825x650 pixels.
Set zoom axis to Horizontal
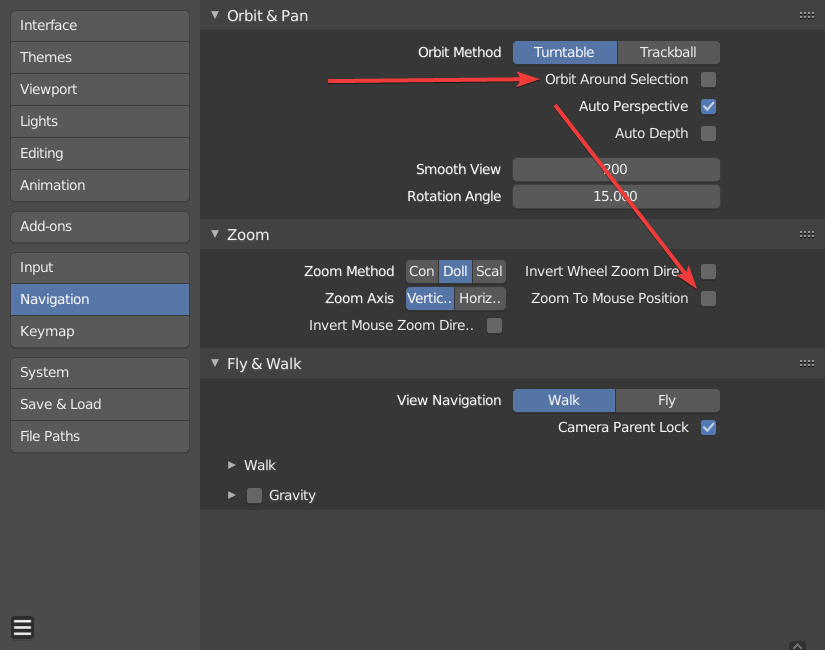(480, 298)
